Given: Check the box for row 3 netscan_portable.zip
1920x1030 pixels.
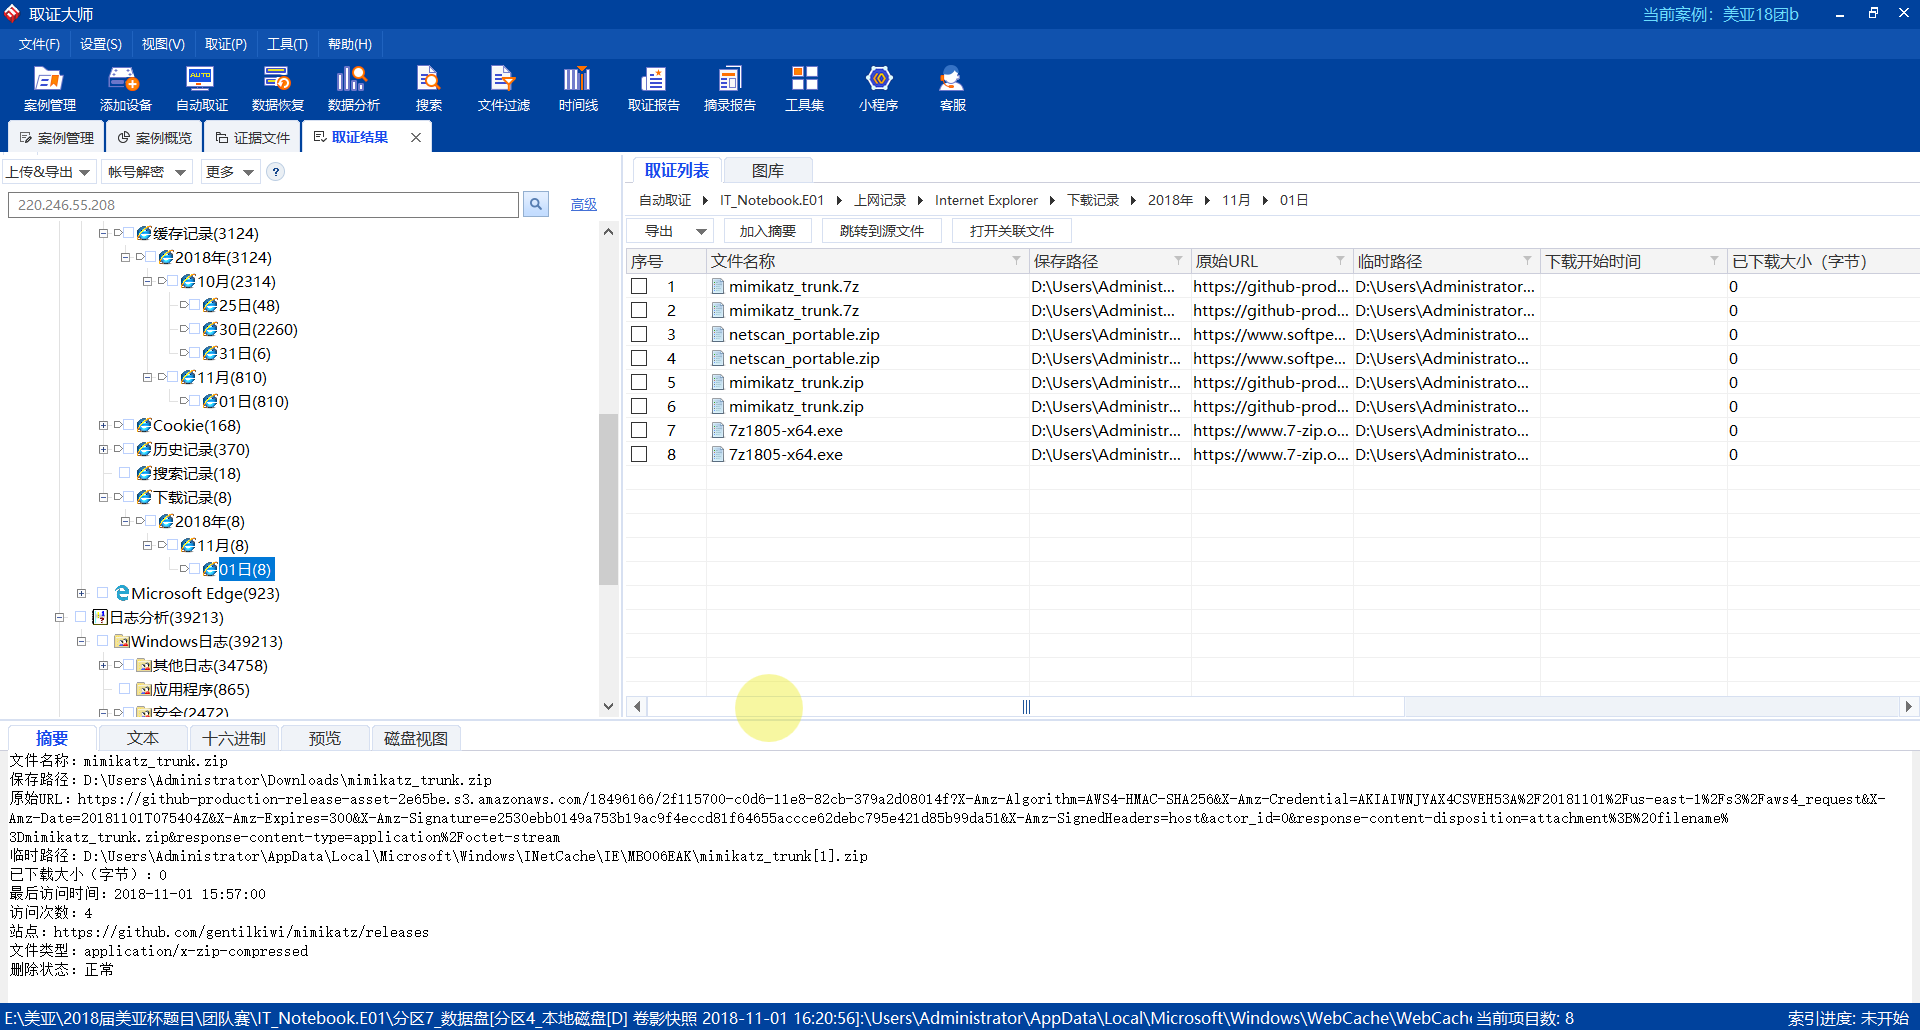Looking at the screenshot, I should pos(639,334).
